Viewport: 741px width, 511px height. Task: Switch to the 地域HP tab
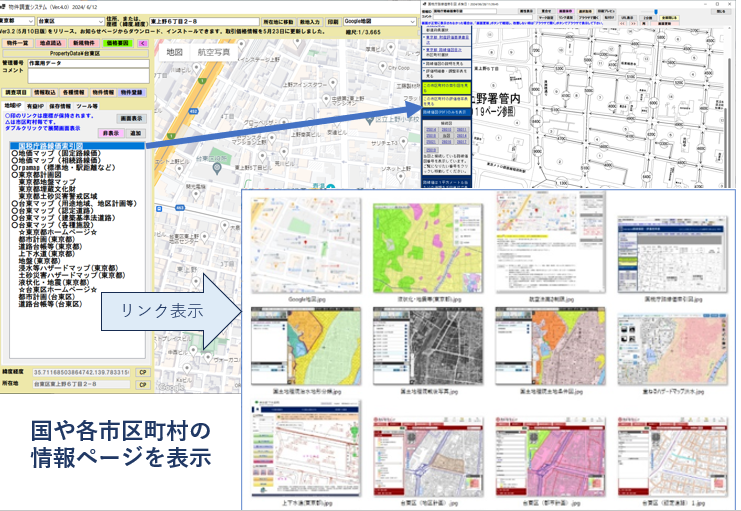pyautogui.click(x=13, y=104)
